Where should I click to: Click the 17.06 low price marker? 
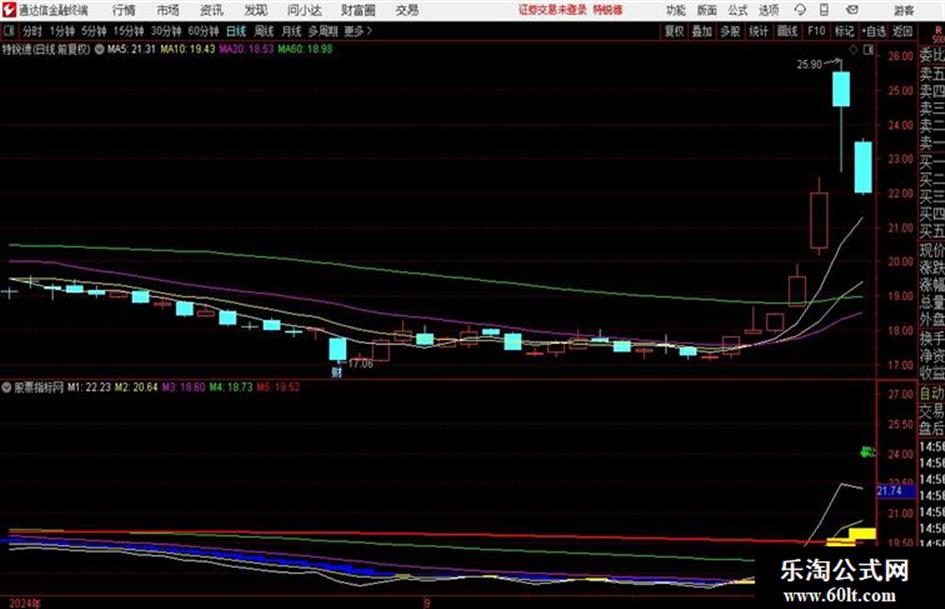(361, 364)
